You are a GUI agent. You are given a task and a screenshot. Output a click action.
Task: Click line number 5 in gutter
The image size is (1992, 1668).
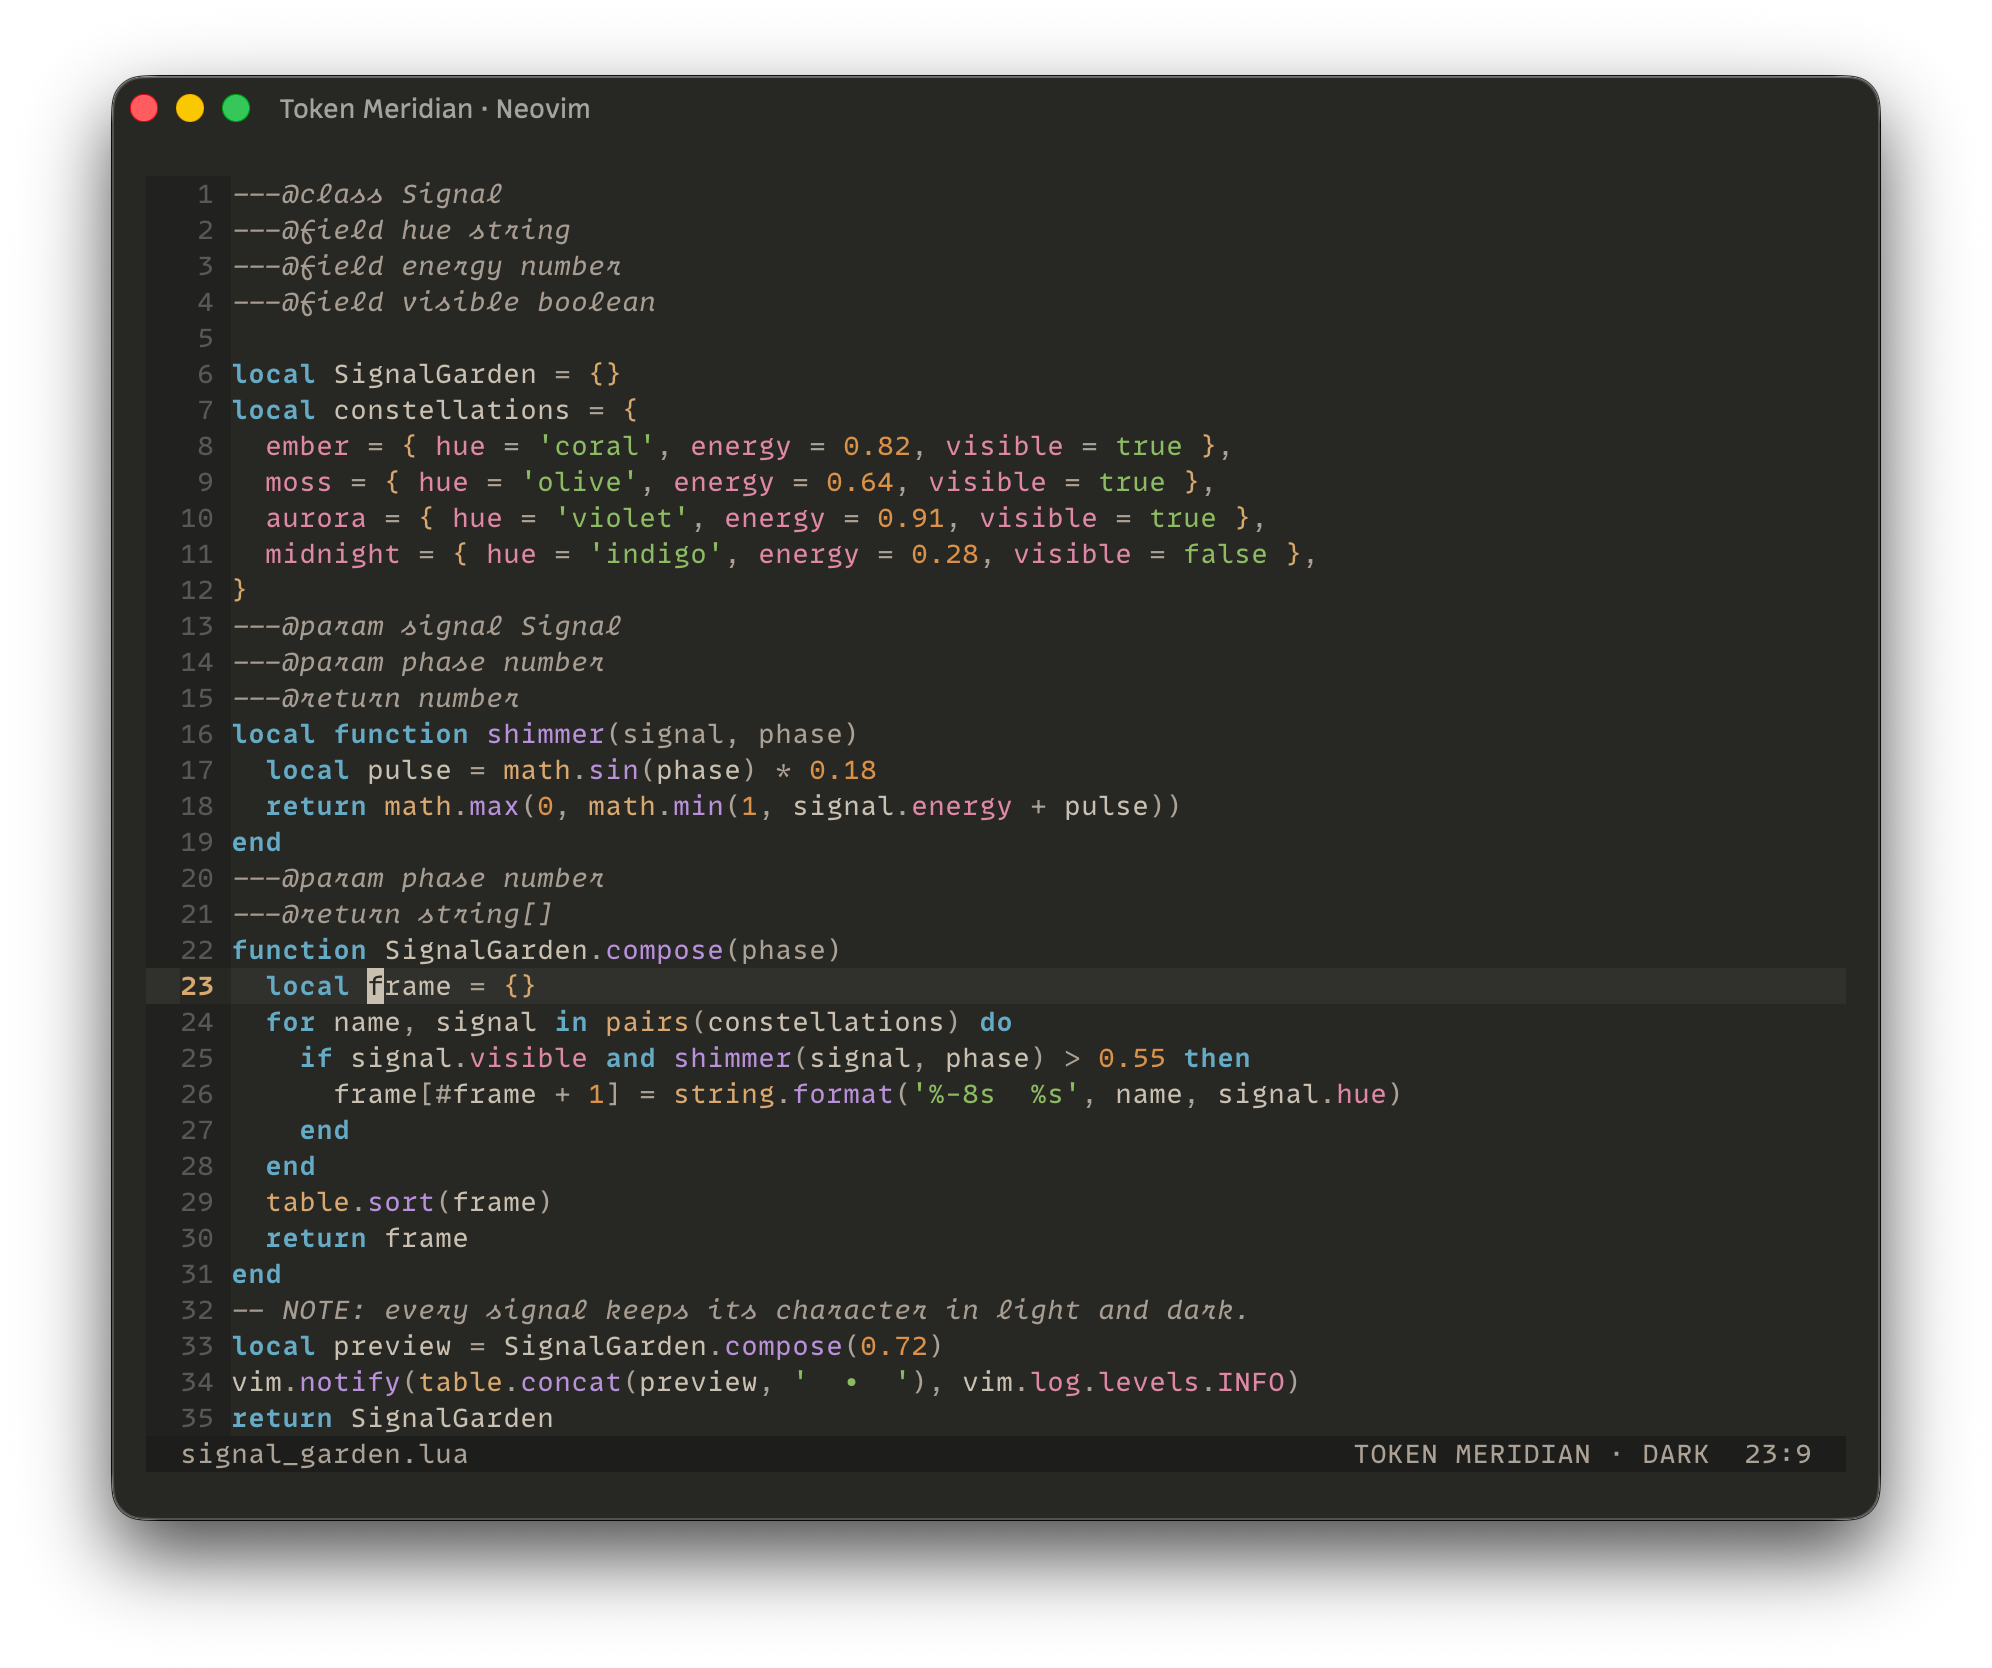(x=205, y=338)
